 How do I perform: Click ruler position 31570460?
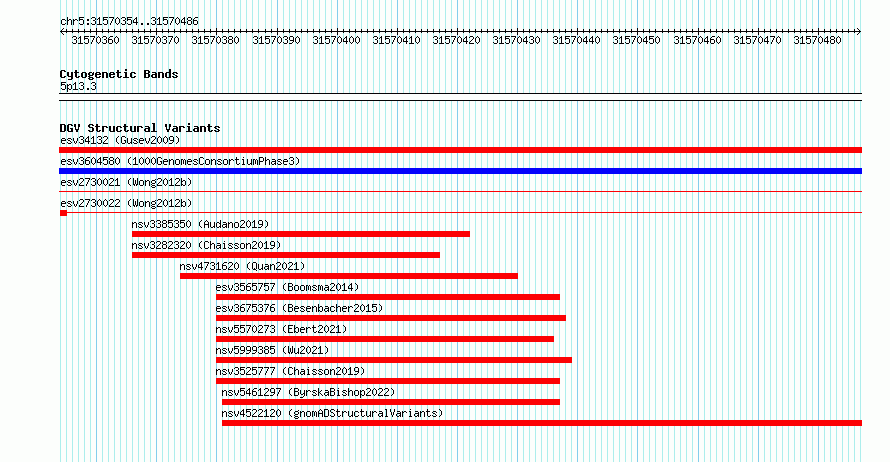pyautogui.click(x=698, y=40)
